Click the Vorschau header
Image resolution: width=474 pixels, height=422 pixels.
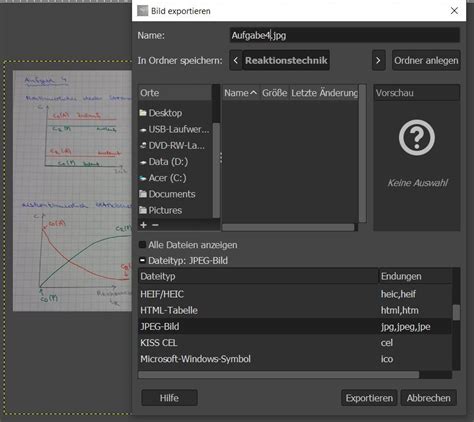click(x=417, y=93)
